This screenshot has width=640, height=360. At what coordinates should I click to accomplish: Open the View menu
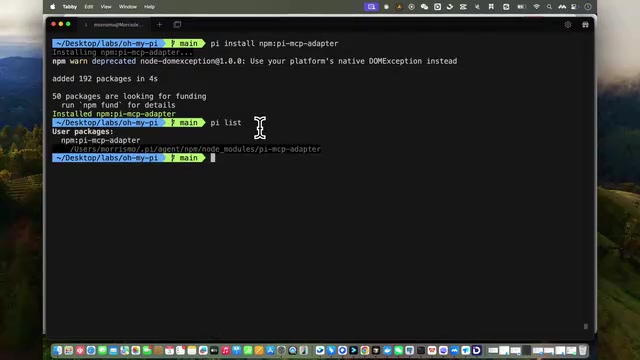[106, 7]
